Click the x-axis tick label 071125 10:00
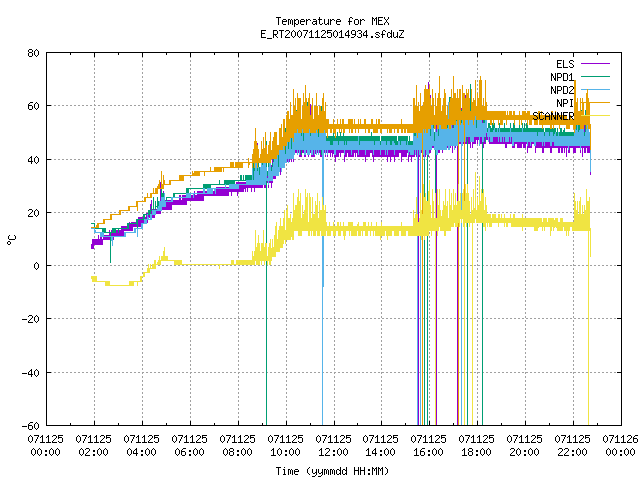640x480 pixels. point(285,446)
